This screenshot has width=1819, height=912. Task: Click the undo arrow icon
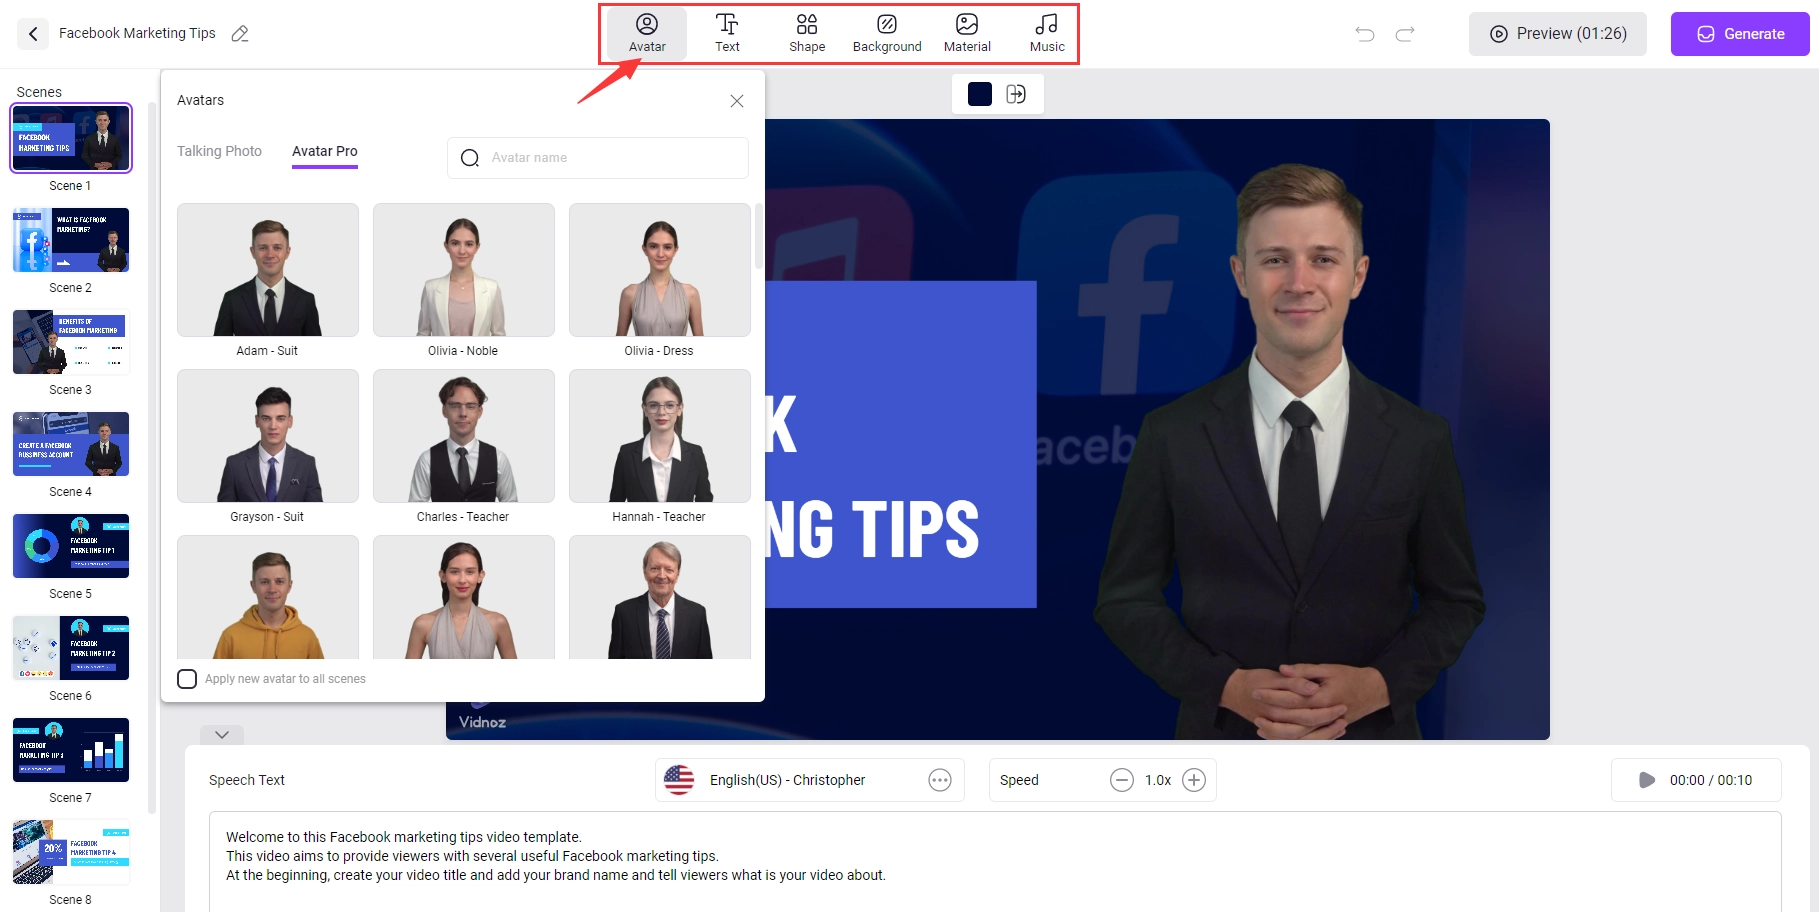[x=1364, y=34]
